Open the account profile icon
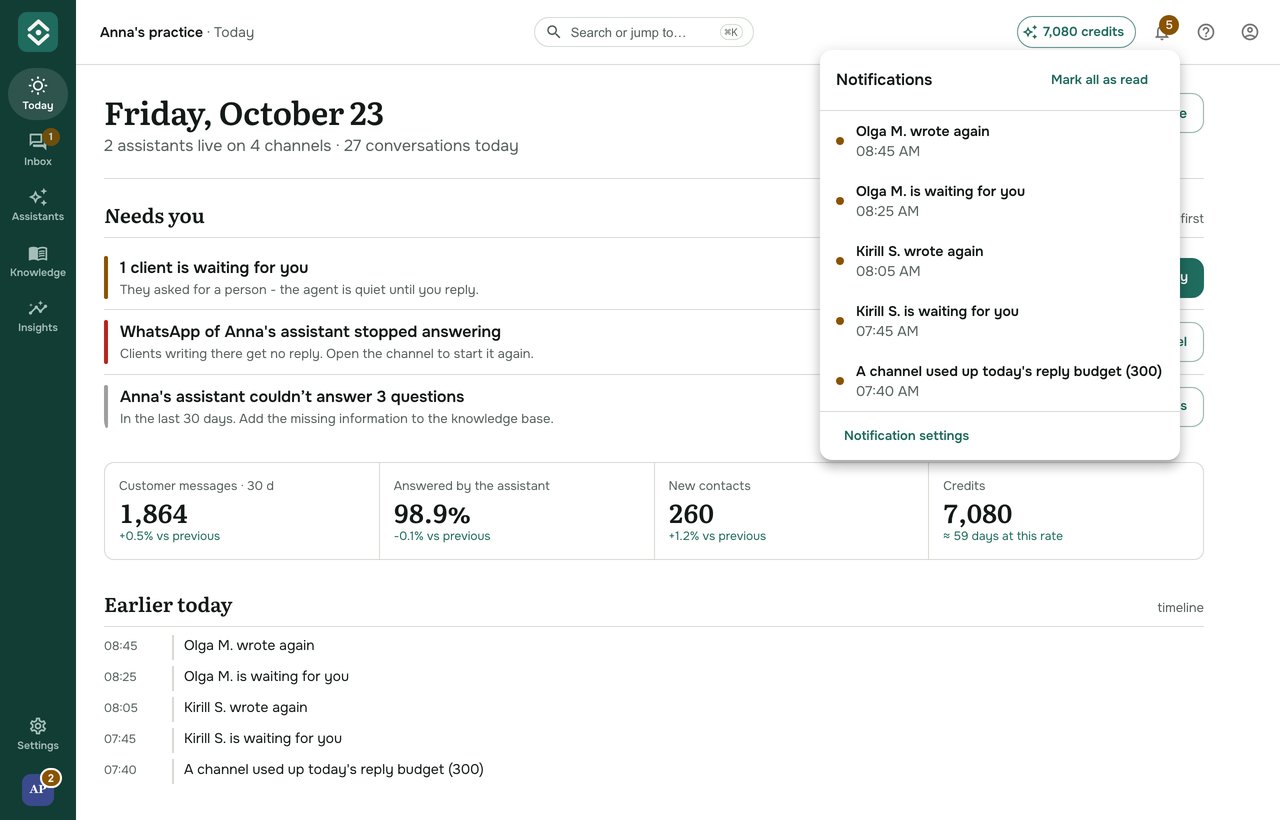 (x=1250, y=32)
